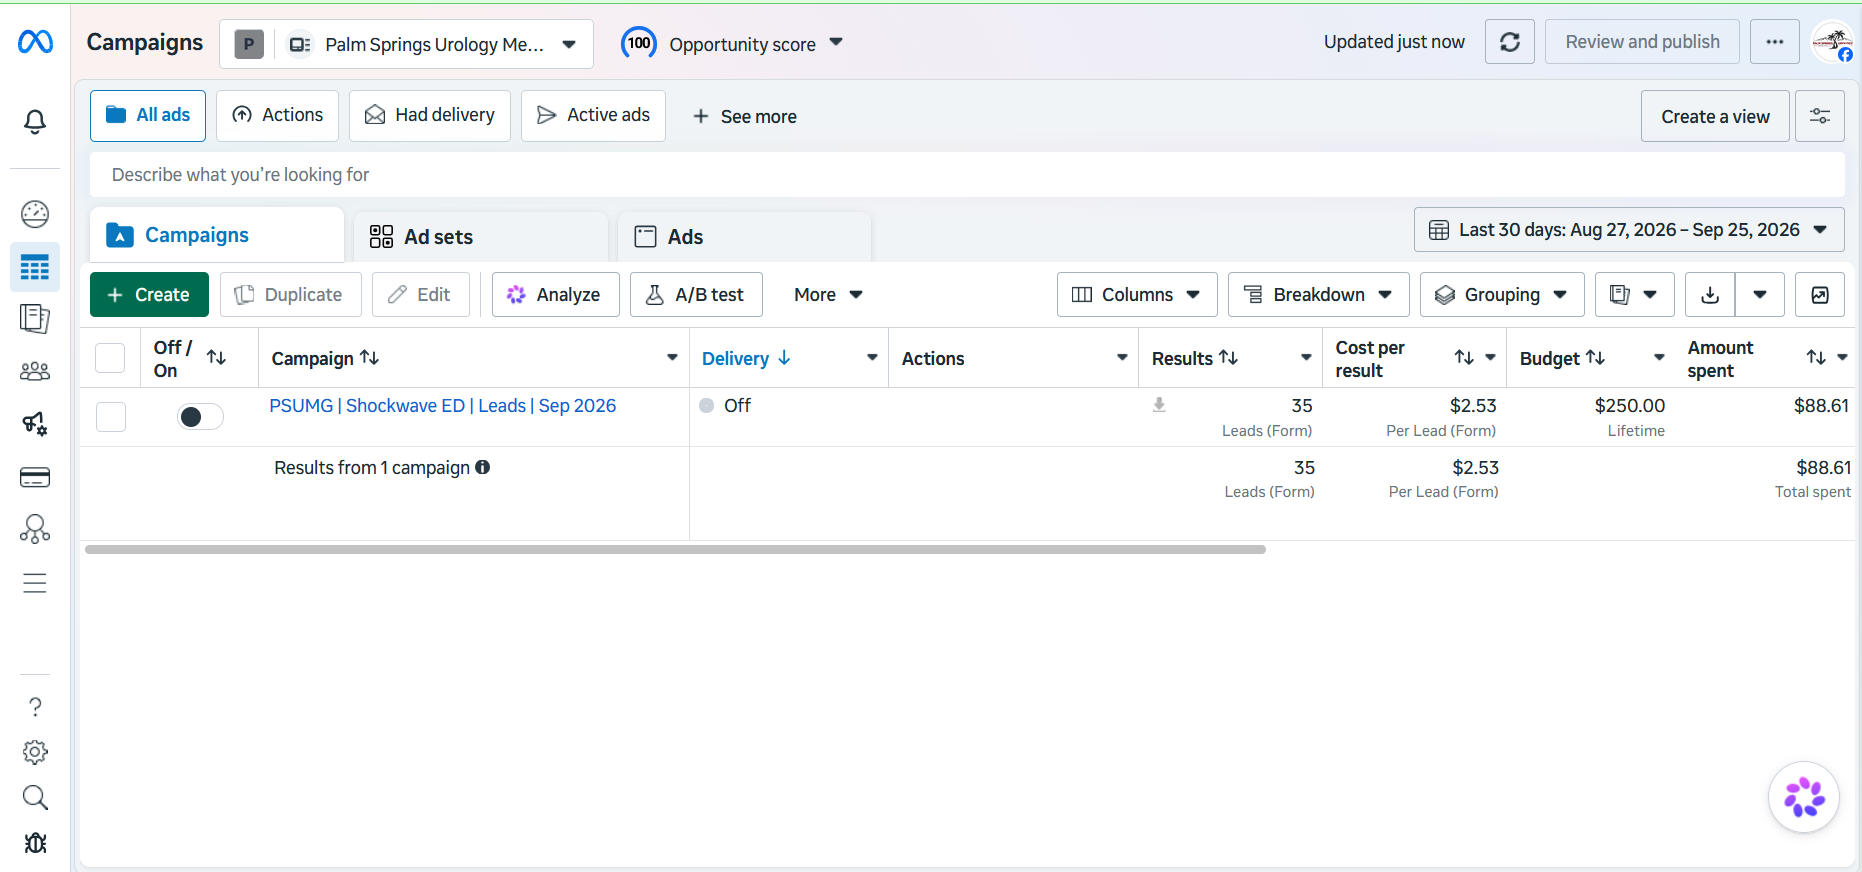Image resolution: width=1862 pixels, height=872 pixels.
Task: Open the Breakdown dropdown
Action: tap(1318, 295)
